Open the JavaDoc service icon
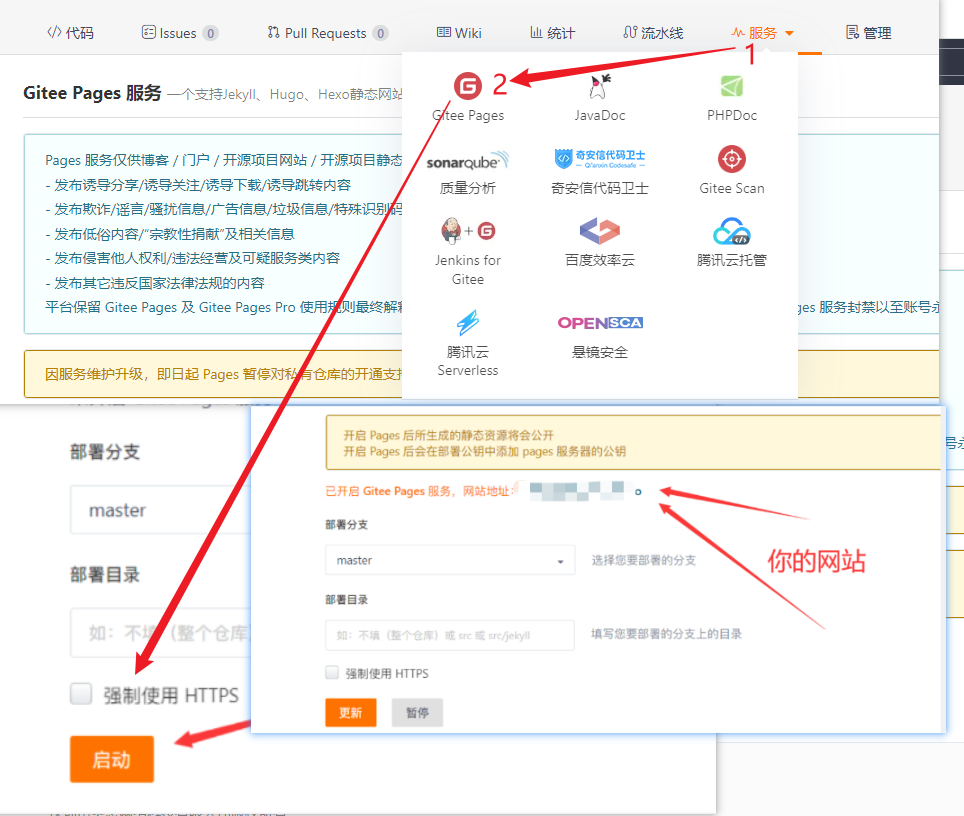Image resolution: width=964 pixels, height=816 pixels. point(599,86)
